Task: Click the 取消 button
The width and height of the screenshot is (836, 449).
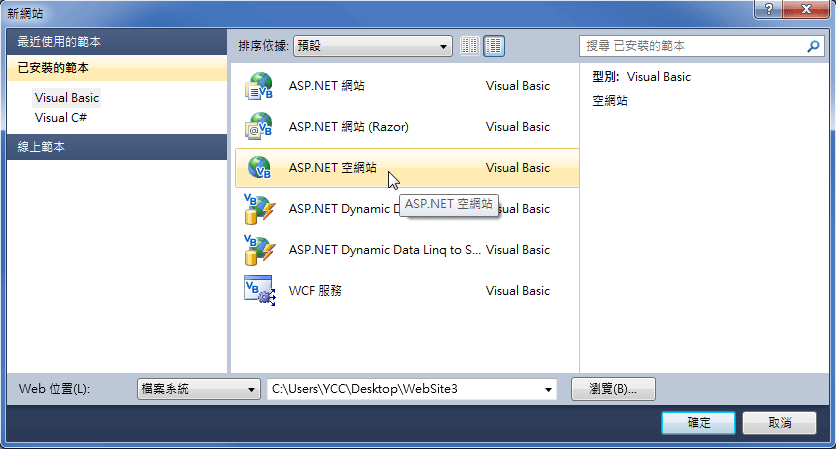Action: (x=779, y=423)
